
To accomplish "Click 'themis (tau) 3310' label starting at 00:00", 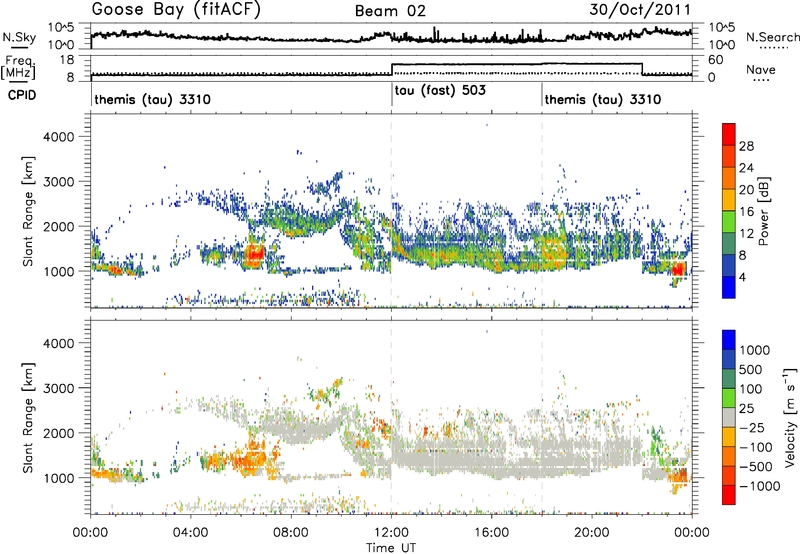I will point(153,99).
